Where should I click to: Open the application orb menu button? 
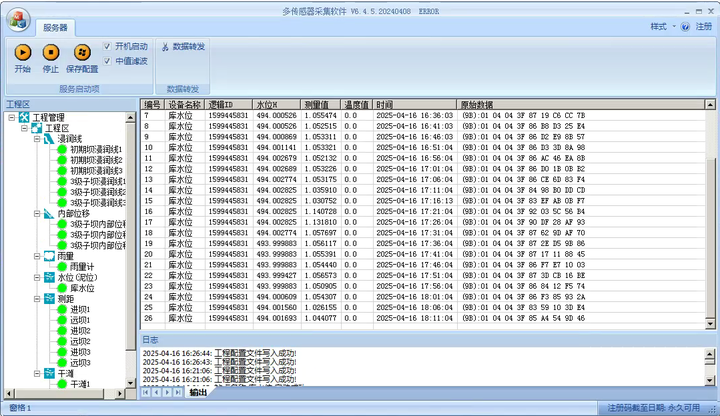[x=18, y=19]
